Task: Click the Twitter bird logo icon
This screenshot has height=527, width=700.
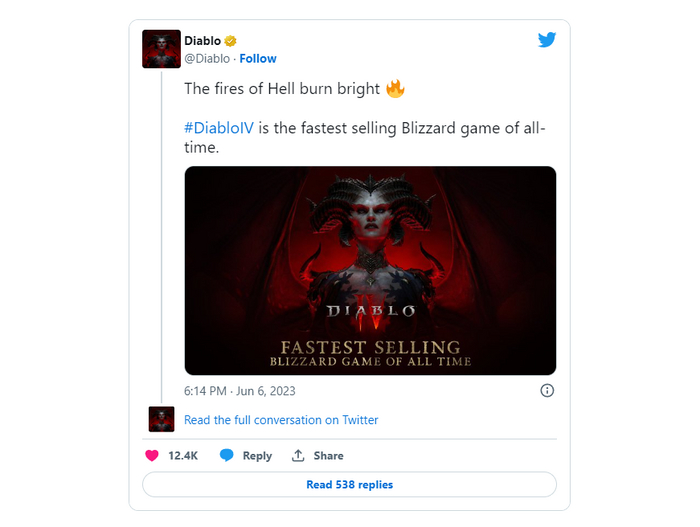Action: point(547,40)
